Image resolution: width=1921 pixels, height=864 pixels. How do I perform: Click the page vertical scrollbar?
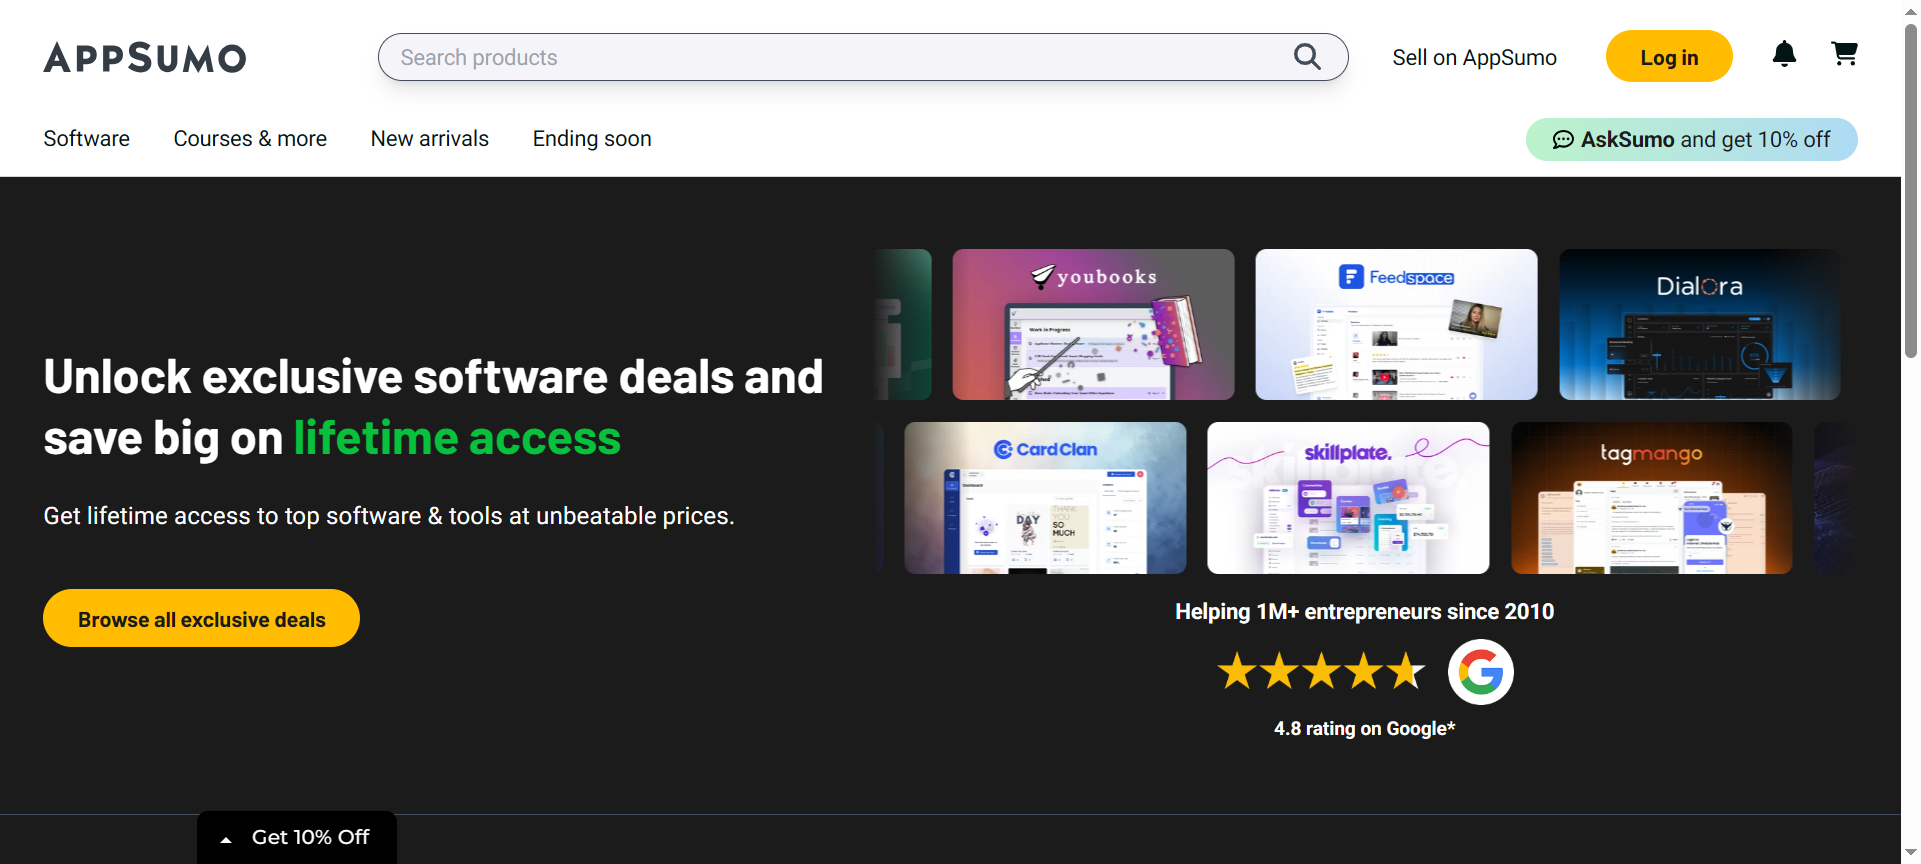point(1910,190)
